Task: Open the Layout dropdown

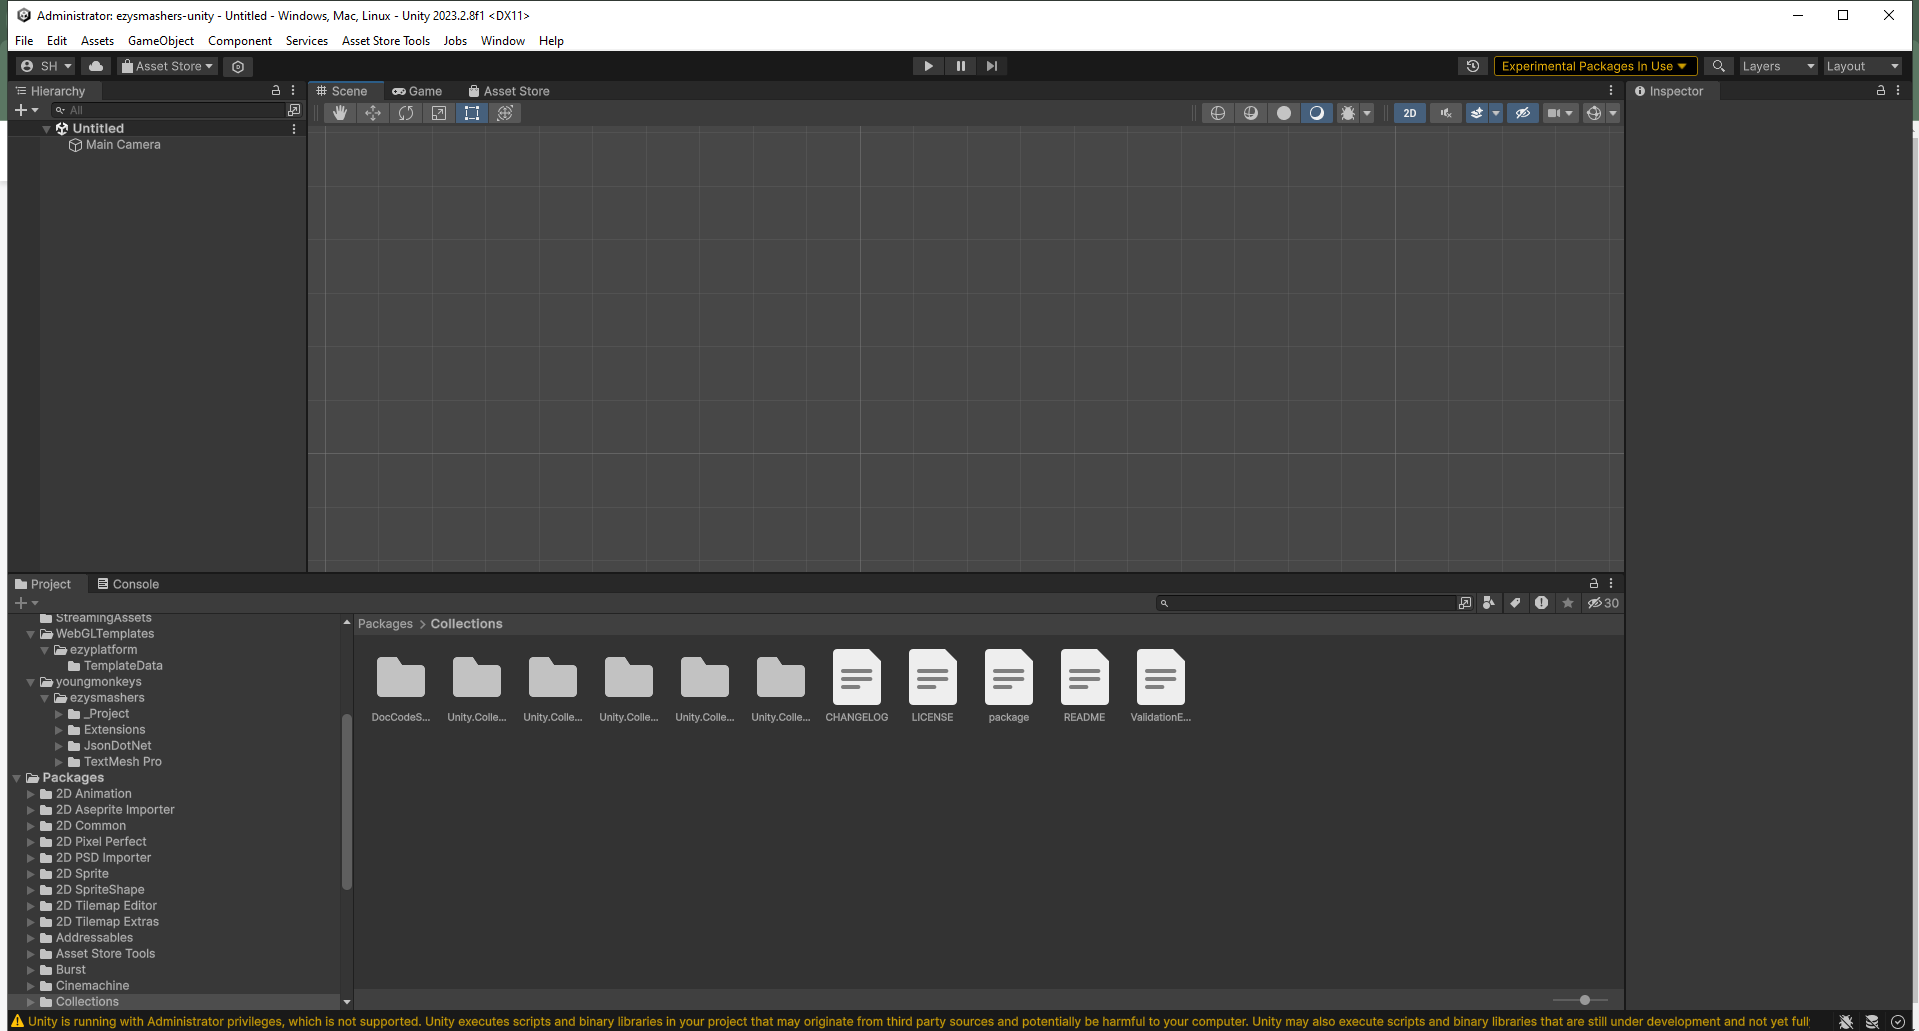Action: tap(1861, 66)
